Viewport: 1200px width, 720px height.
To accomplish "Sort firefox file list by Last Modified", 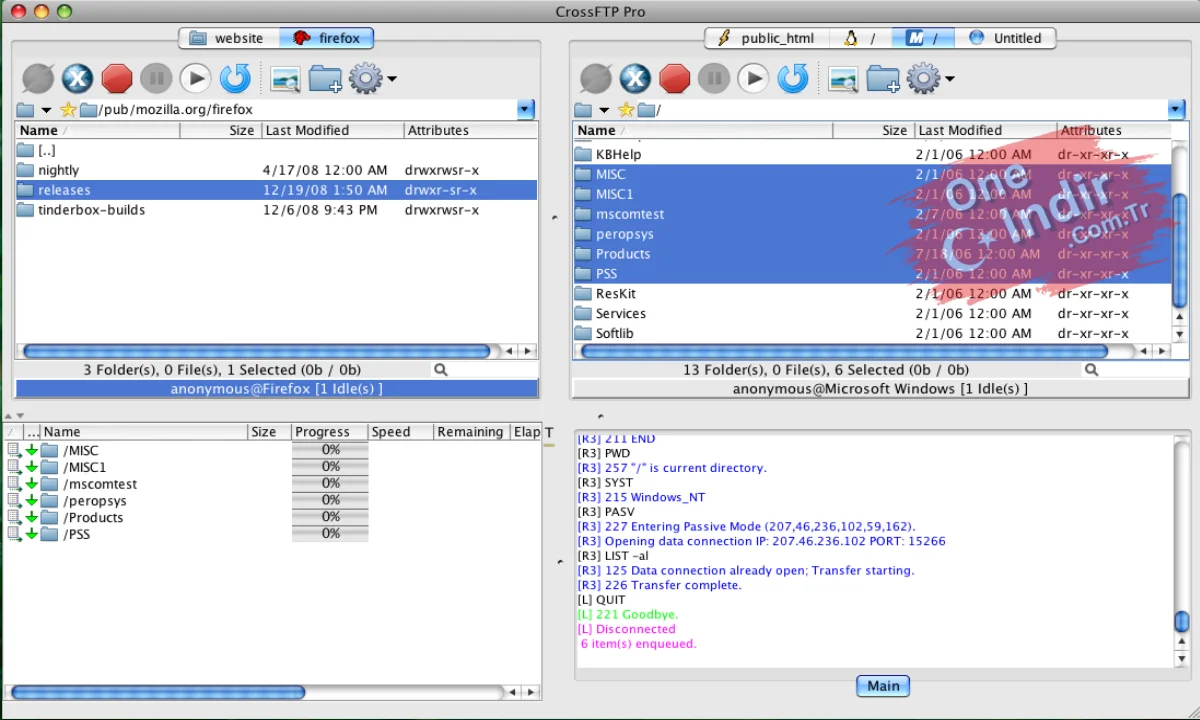I will coord(333,130).
